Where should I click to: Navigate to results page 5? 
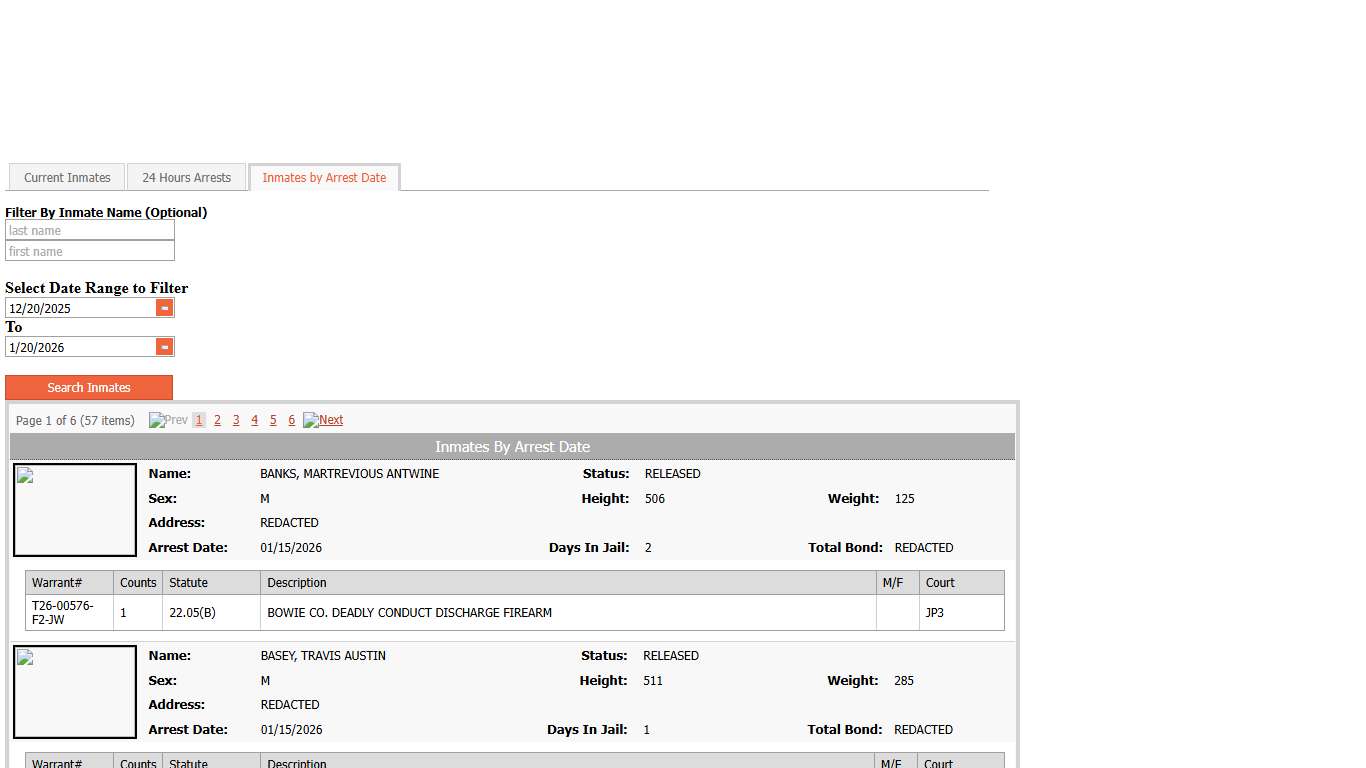273,420
